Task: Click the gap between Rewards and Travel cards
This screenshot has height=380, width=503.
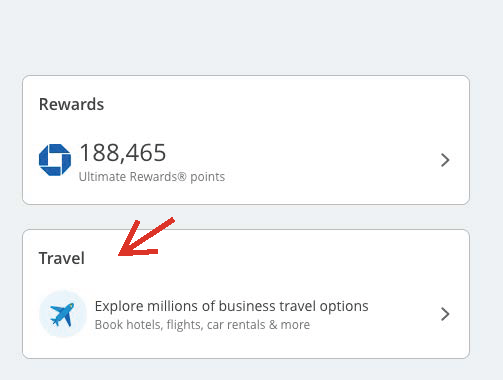Action: coord(300,217)
